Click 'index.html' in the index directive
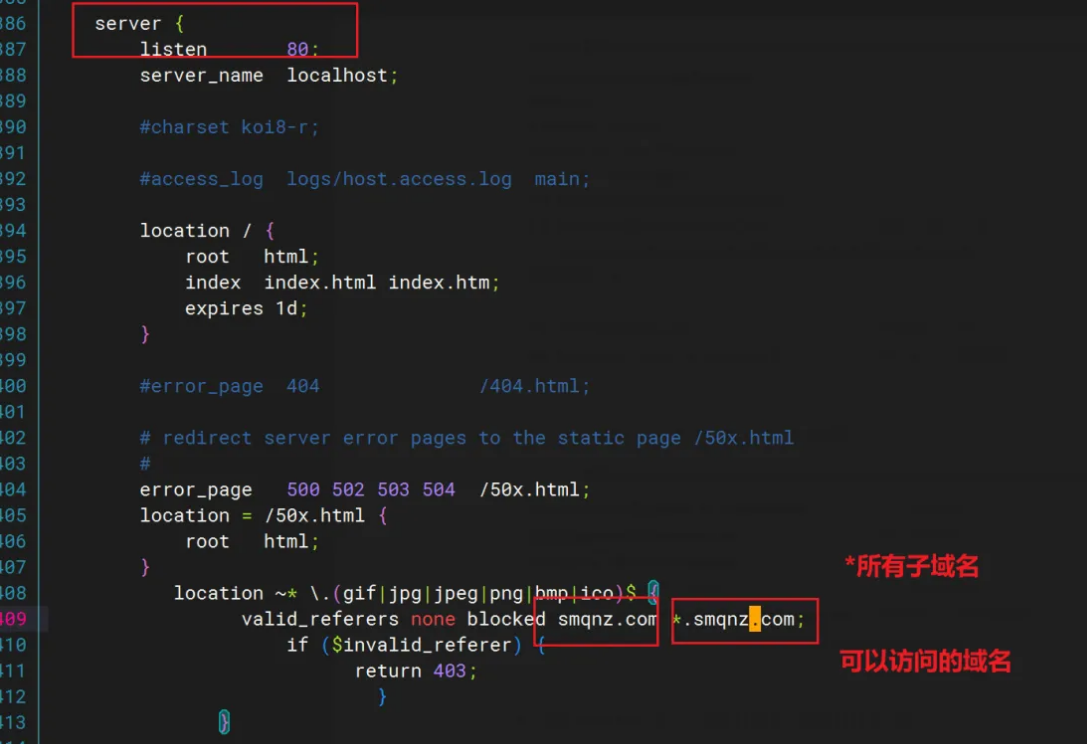This screenshot has height=744, width=1087. click(320, 283)
